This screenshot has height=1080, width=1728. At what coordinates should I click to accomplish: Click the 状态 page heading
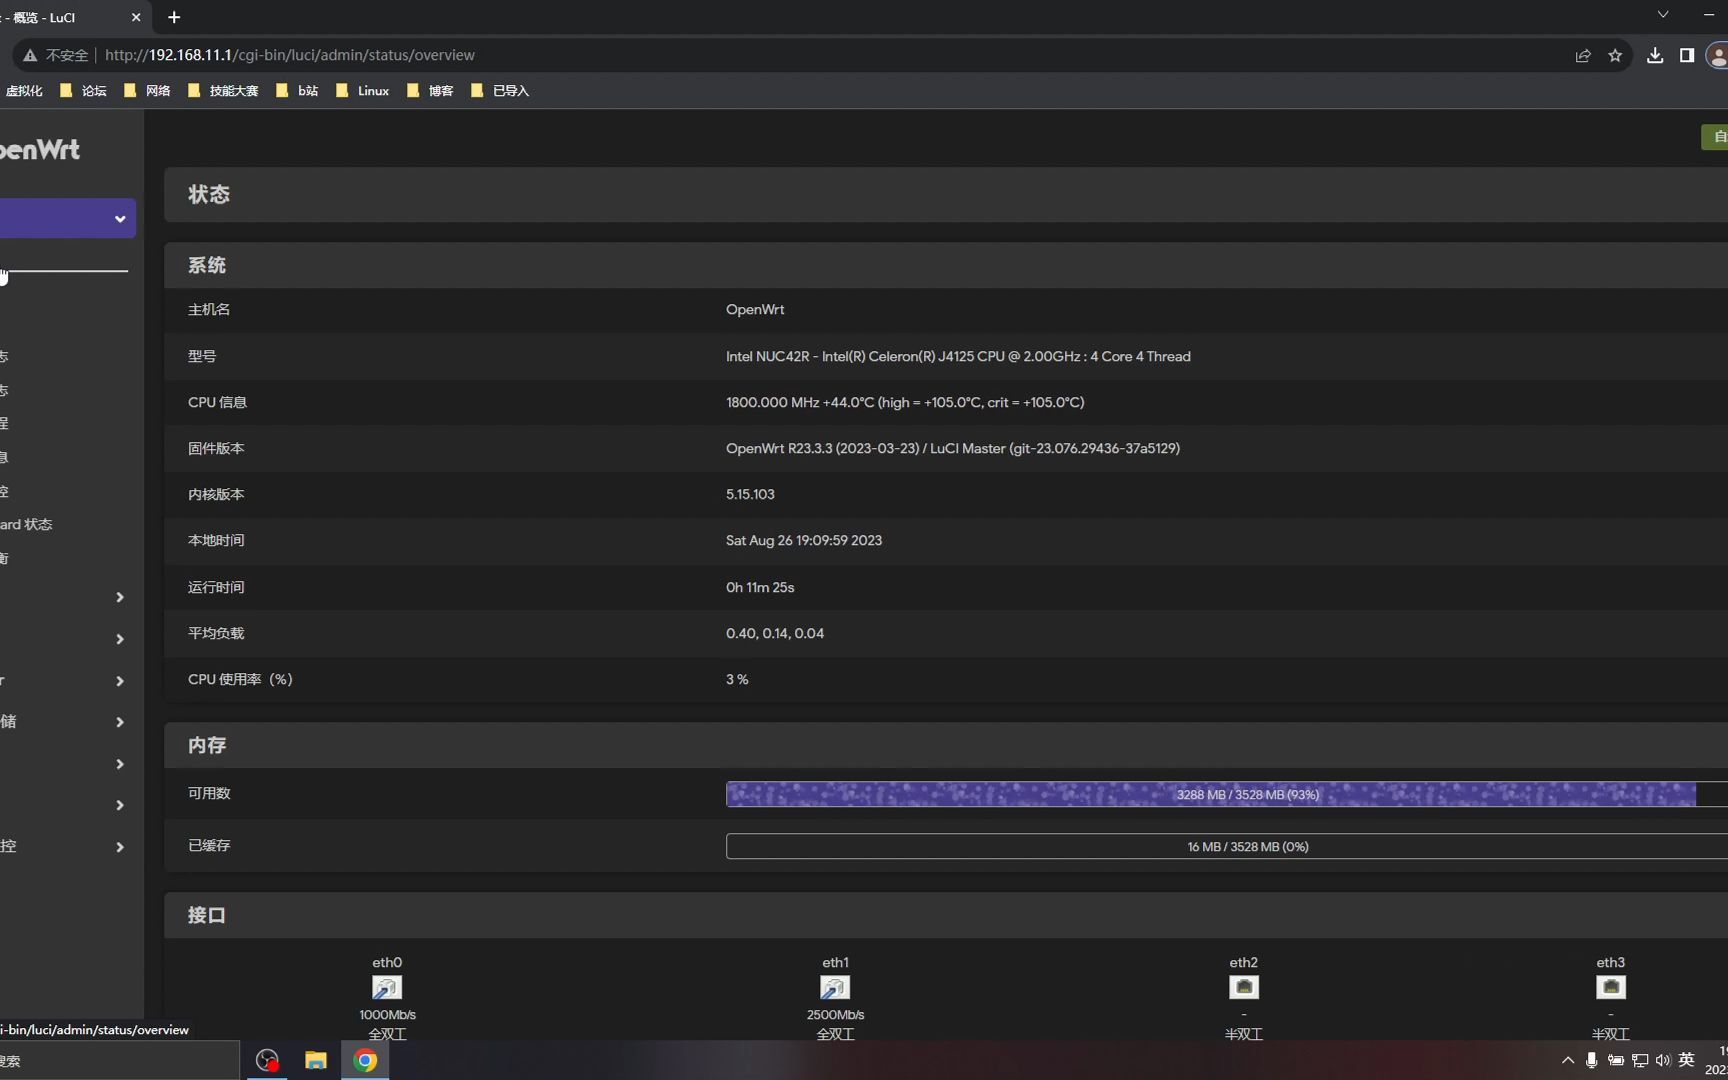coord(209,195)
